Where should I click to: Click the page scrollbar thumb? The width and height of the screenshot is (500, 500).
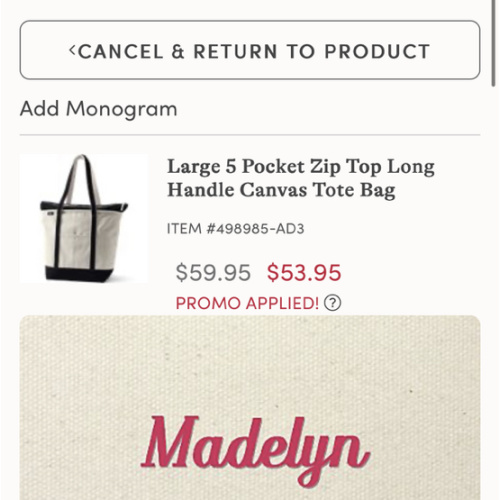click(x=494, y=43)
